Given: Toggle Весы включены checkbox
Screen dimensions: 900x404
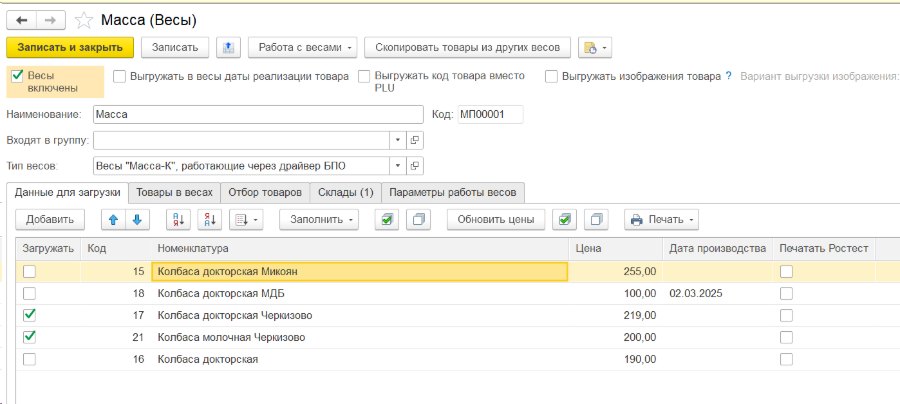Looking at the screenshot, I should [17, 76].
